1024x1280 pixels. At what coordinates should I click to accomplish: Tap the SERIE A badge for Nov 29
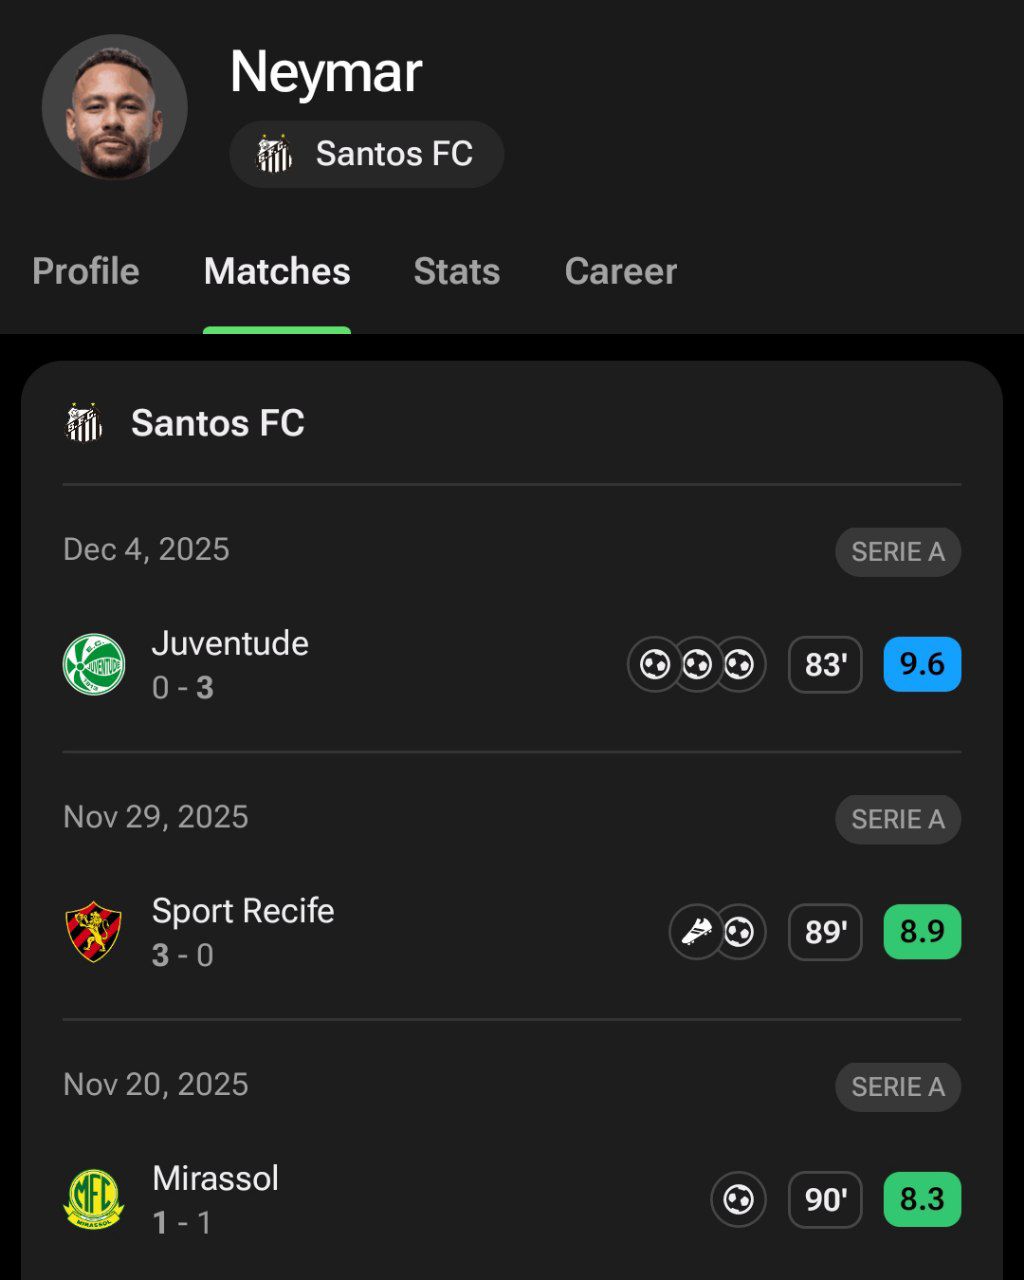click(x=898, y=819)
